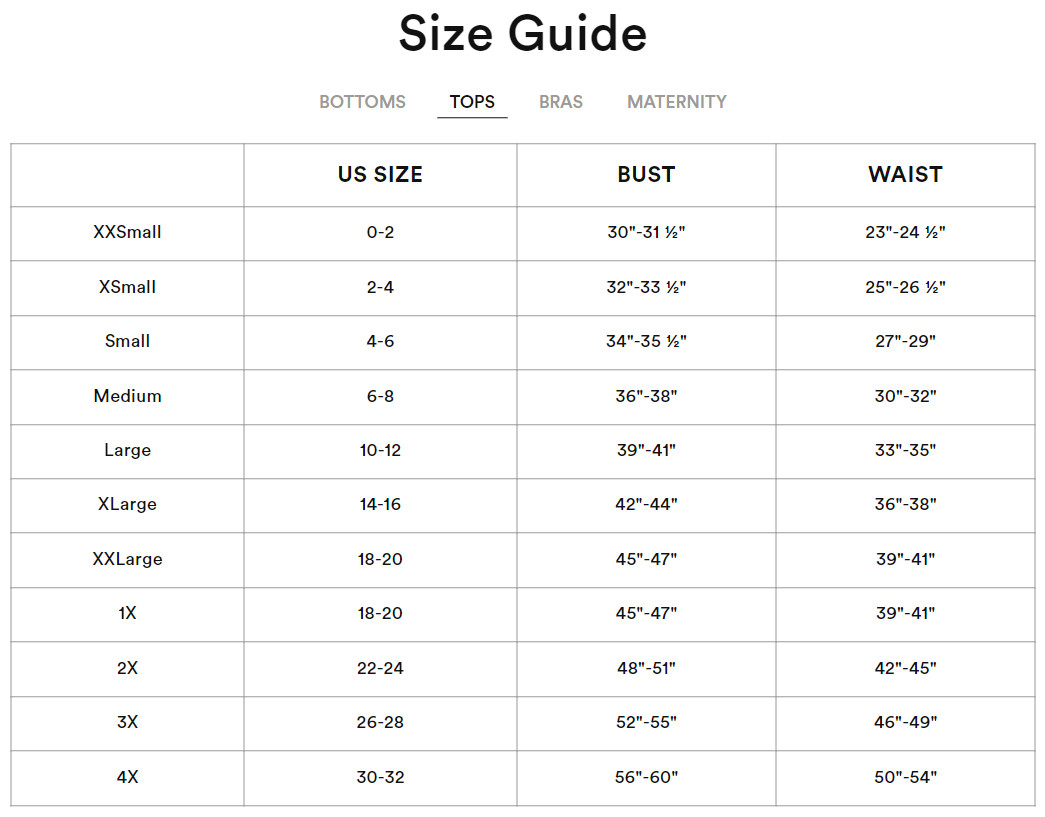
Task: Click the Medium size label
Action: (127, 396)
